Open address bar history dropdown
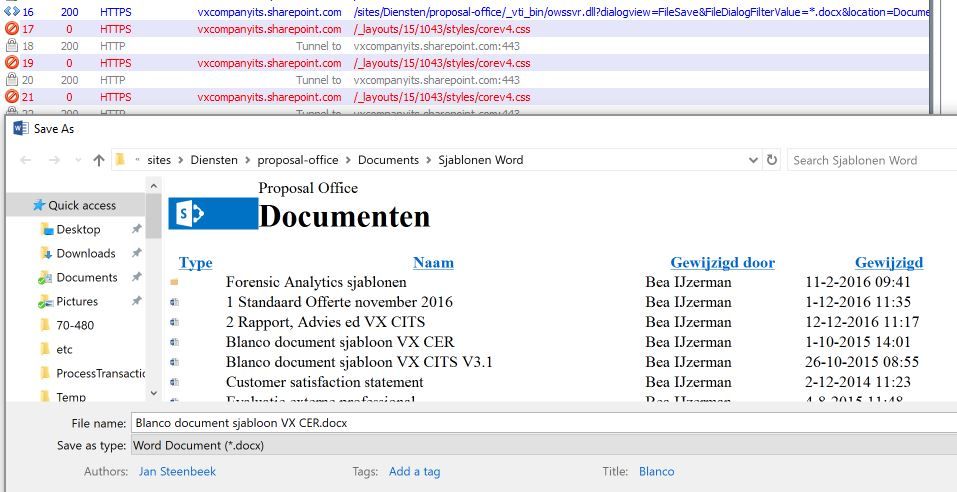Image resolution: width=957 pixels, height=492 pixels. coord(753,160)
